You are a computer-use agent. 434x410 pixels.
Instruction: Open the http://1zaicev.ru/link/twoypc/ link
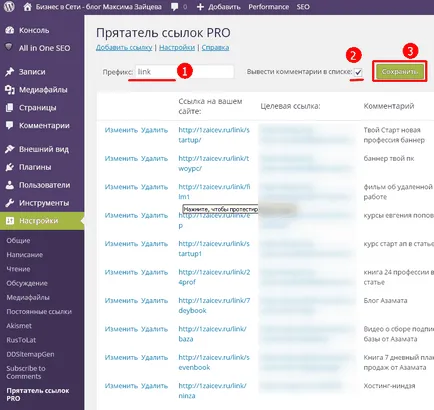pos(214,163)
